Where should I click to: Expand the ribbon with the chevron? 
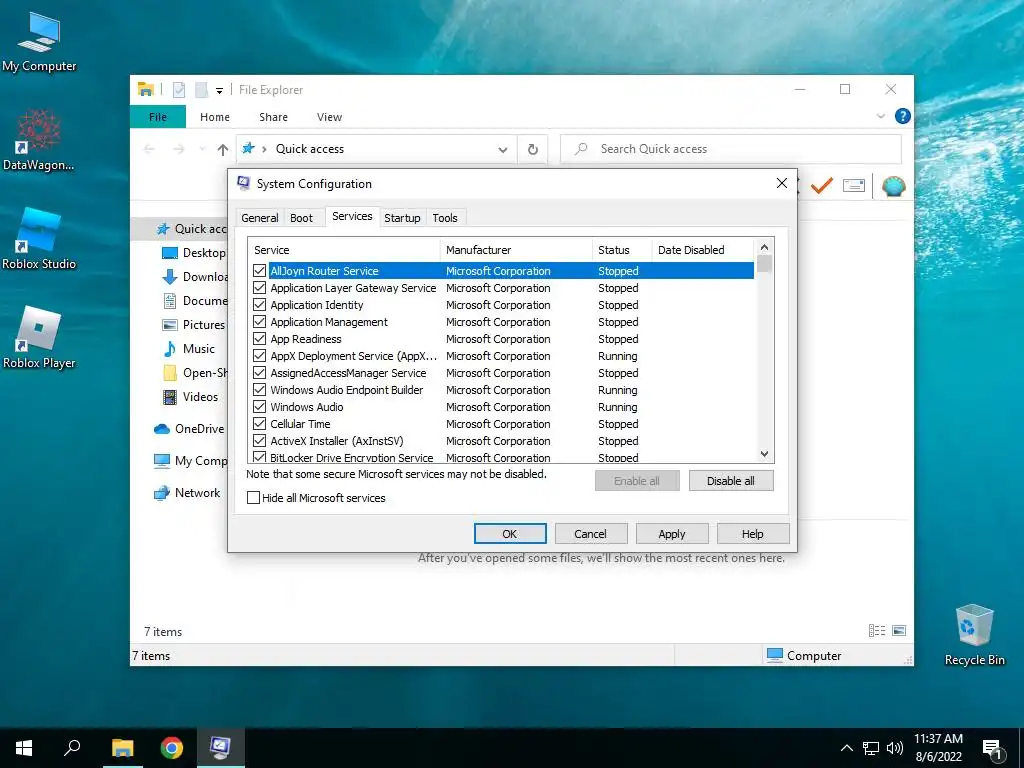(x=881, y=116)
